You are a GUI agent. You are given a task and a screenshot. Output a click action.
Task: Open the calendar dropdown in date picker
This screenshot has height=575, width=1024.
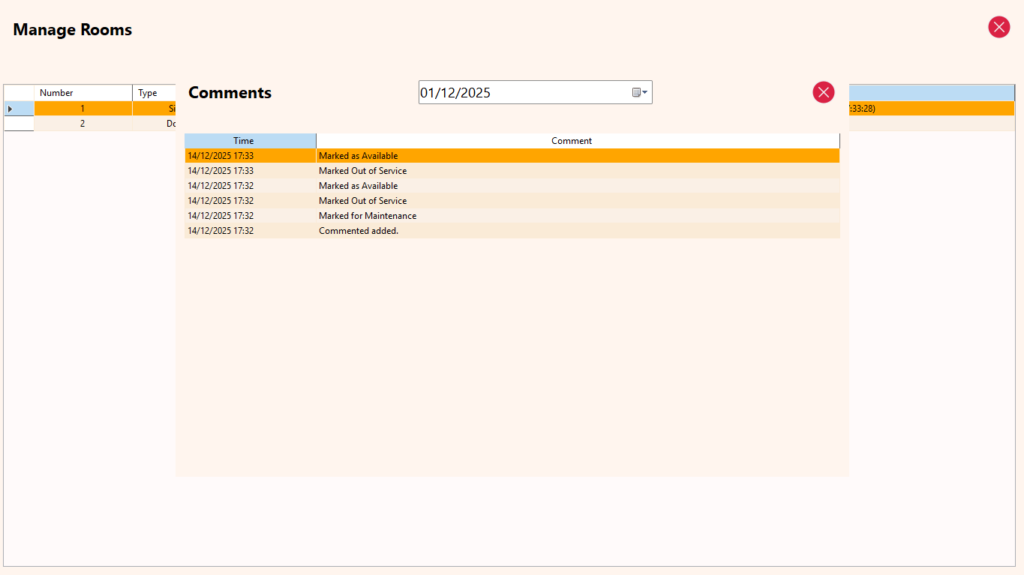click(x=640, y=93)
